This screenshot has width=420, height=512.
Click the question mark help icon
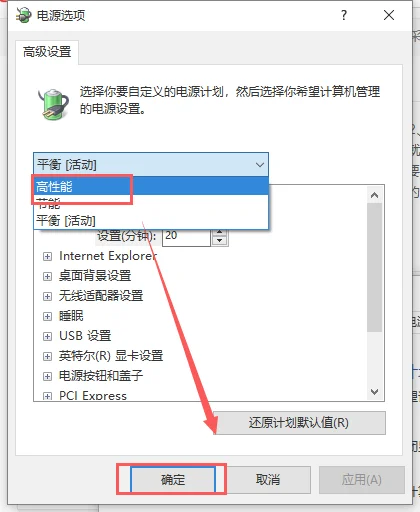344,15
